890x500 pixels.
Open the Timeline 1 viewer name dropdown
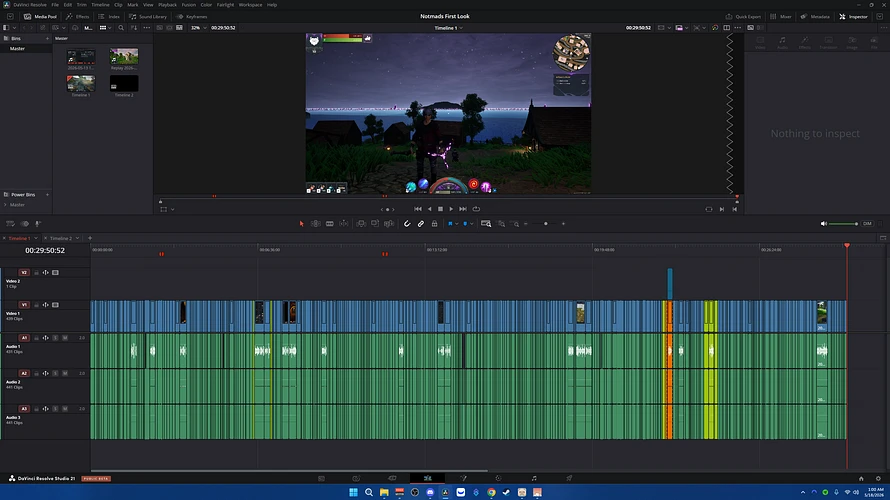pos(448,28)
